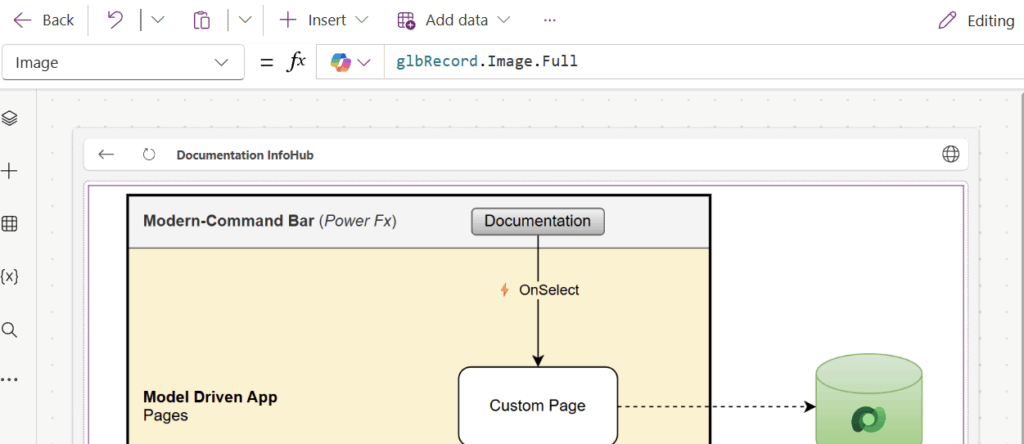Click the Search magnifier in sidebar
Screen dimensions: 1024x444
pyautogui.click(x=10, y=330)
